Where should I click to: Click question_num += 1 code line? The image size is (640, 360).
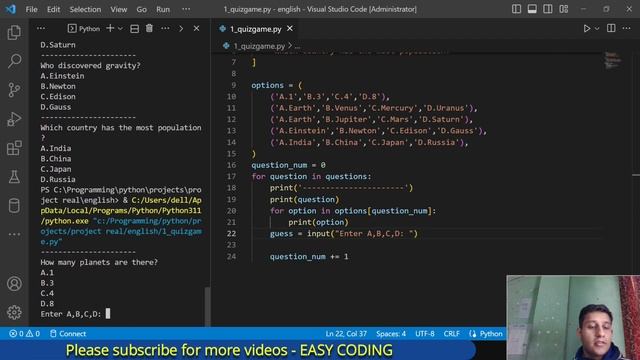pos(309,256)
